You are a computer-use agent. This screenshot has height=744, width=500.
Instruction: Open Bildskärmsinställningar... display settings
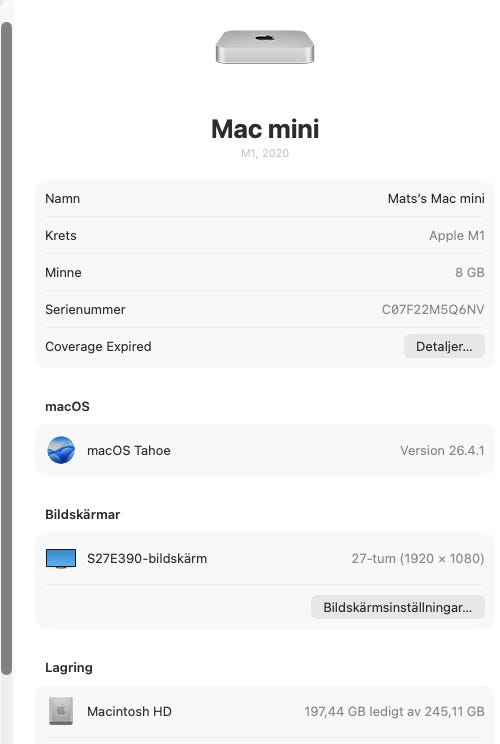coord(398,607)
